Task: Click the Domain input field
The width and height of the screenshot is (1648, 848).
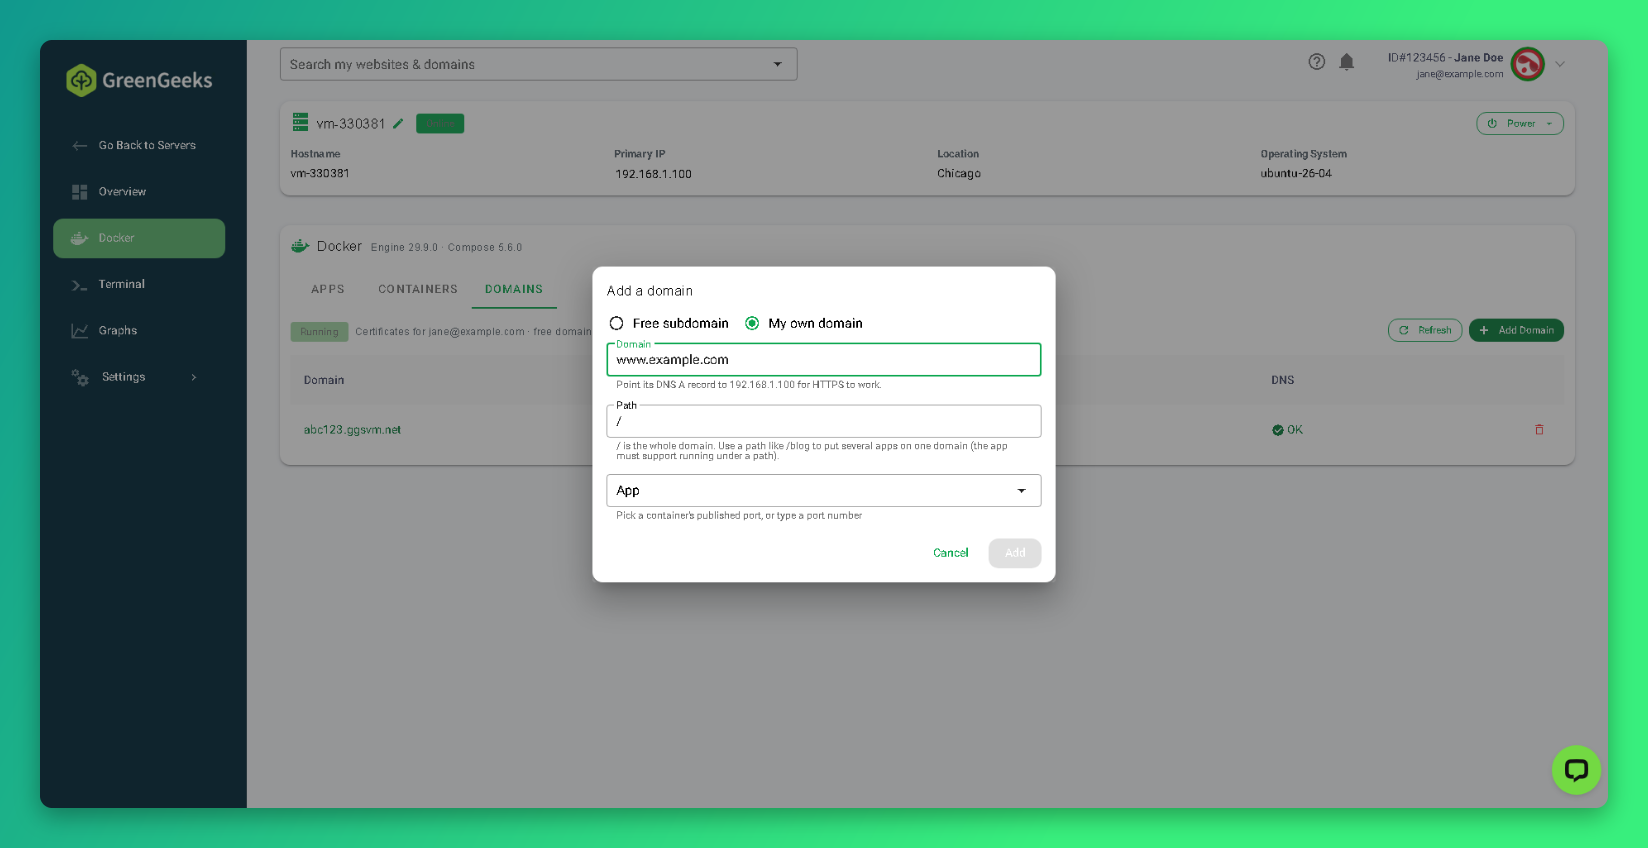Action: click(823, 360)
